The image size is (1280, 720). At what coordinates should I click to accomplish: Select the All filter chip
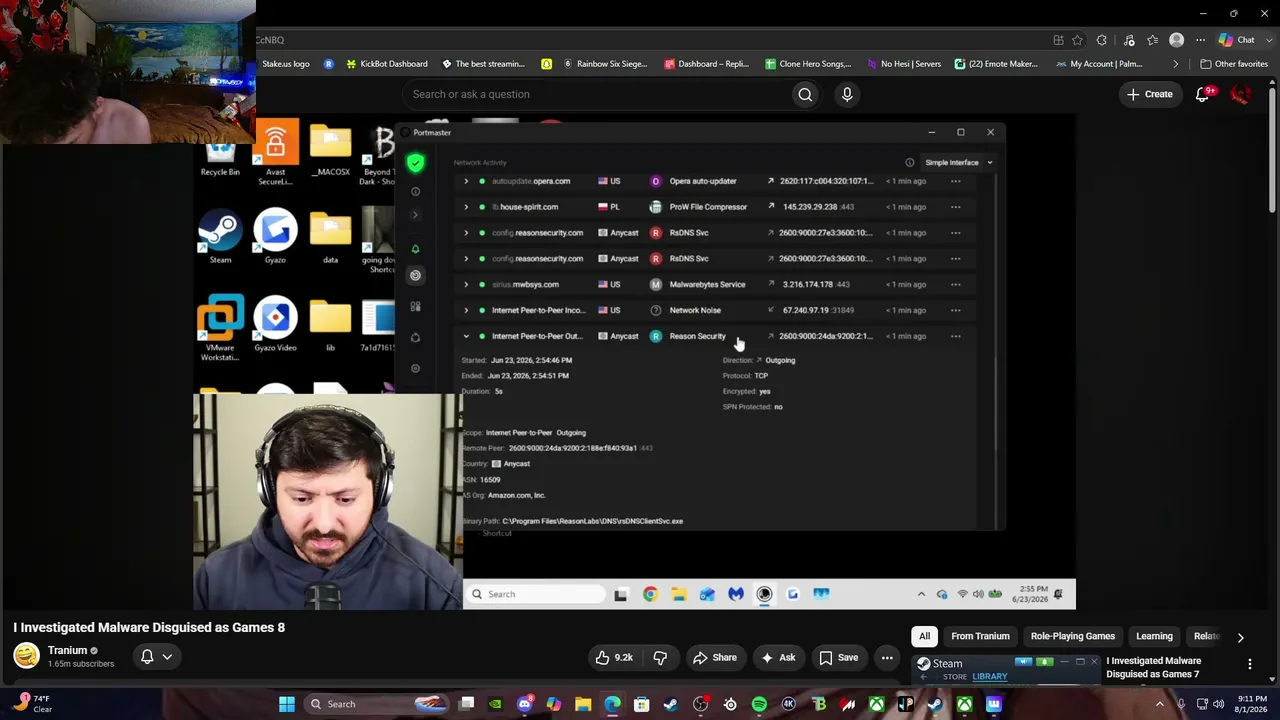point(924,636)
